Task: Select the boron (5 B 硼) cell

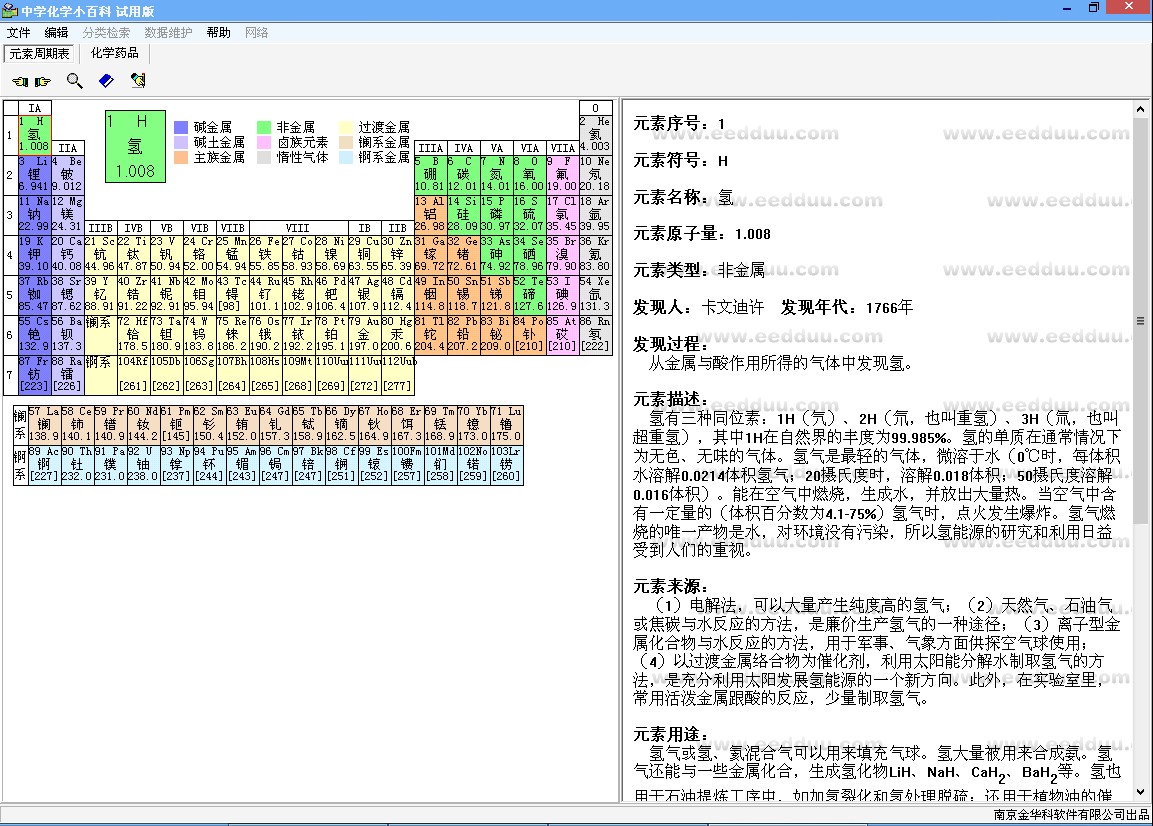Action: click(430, 174)
